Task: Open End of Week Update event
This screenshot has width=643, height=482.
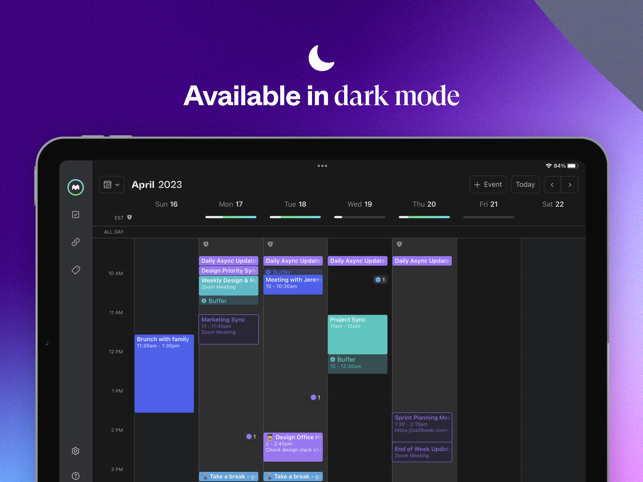Action: pos(422,452)
